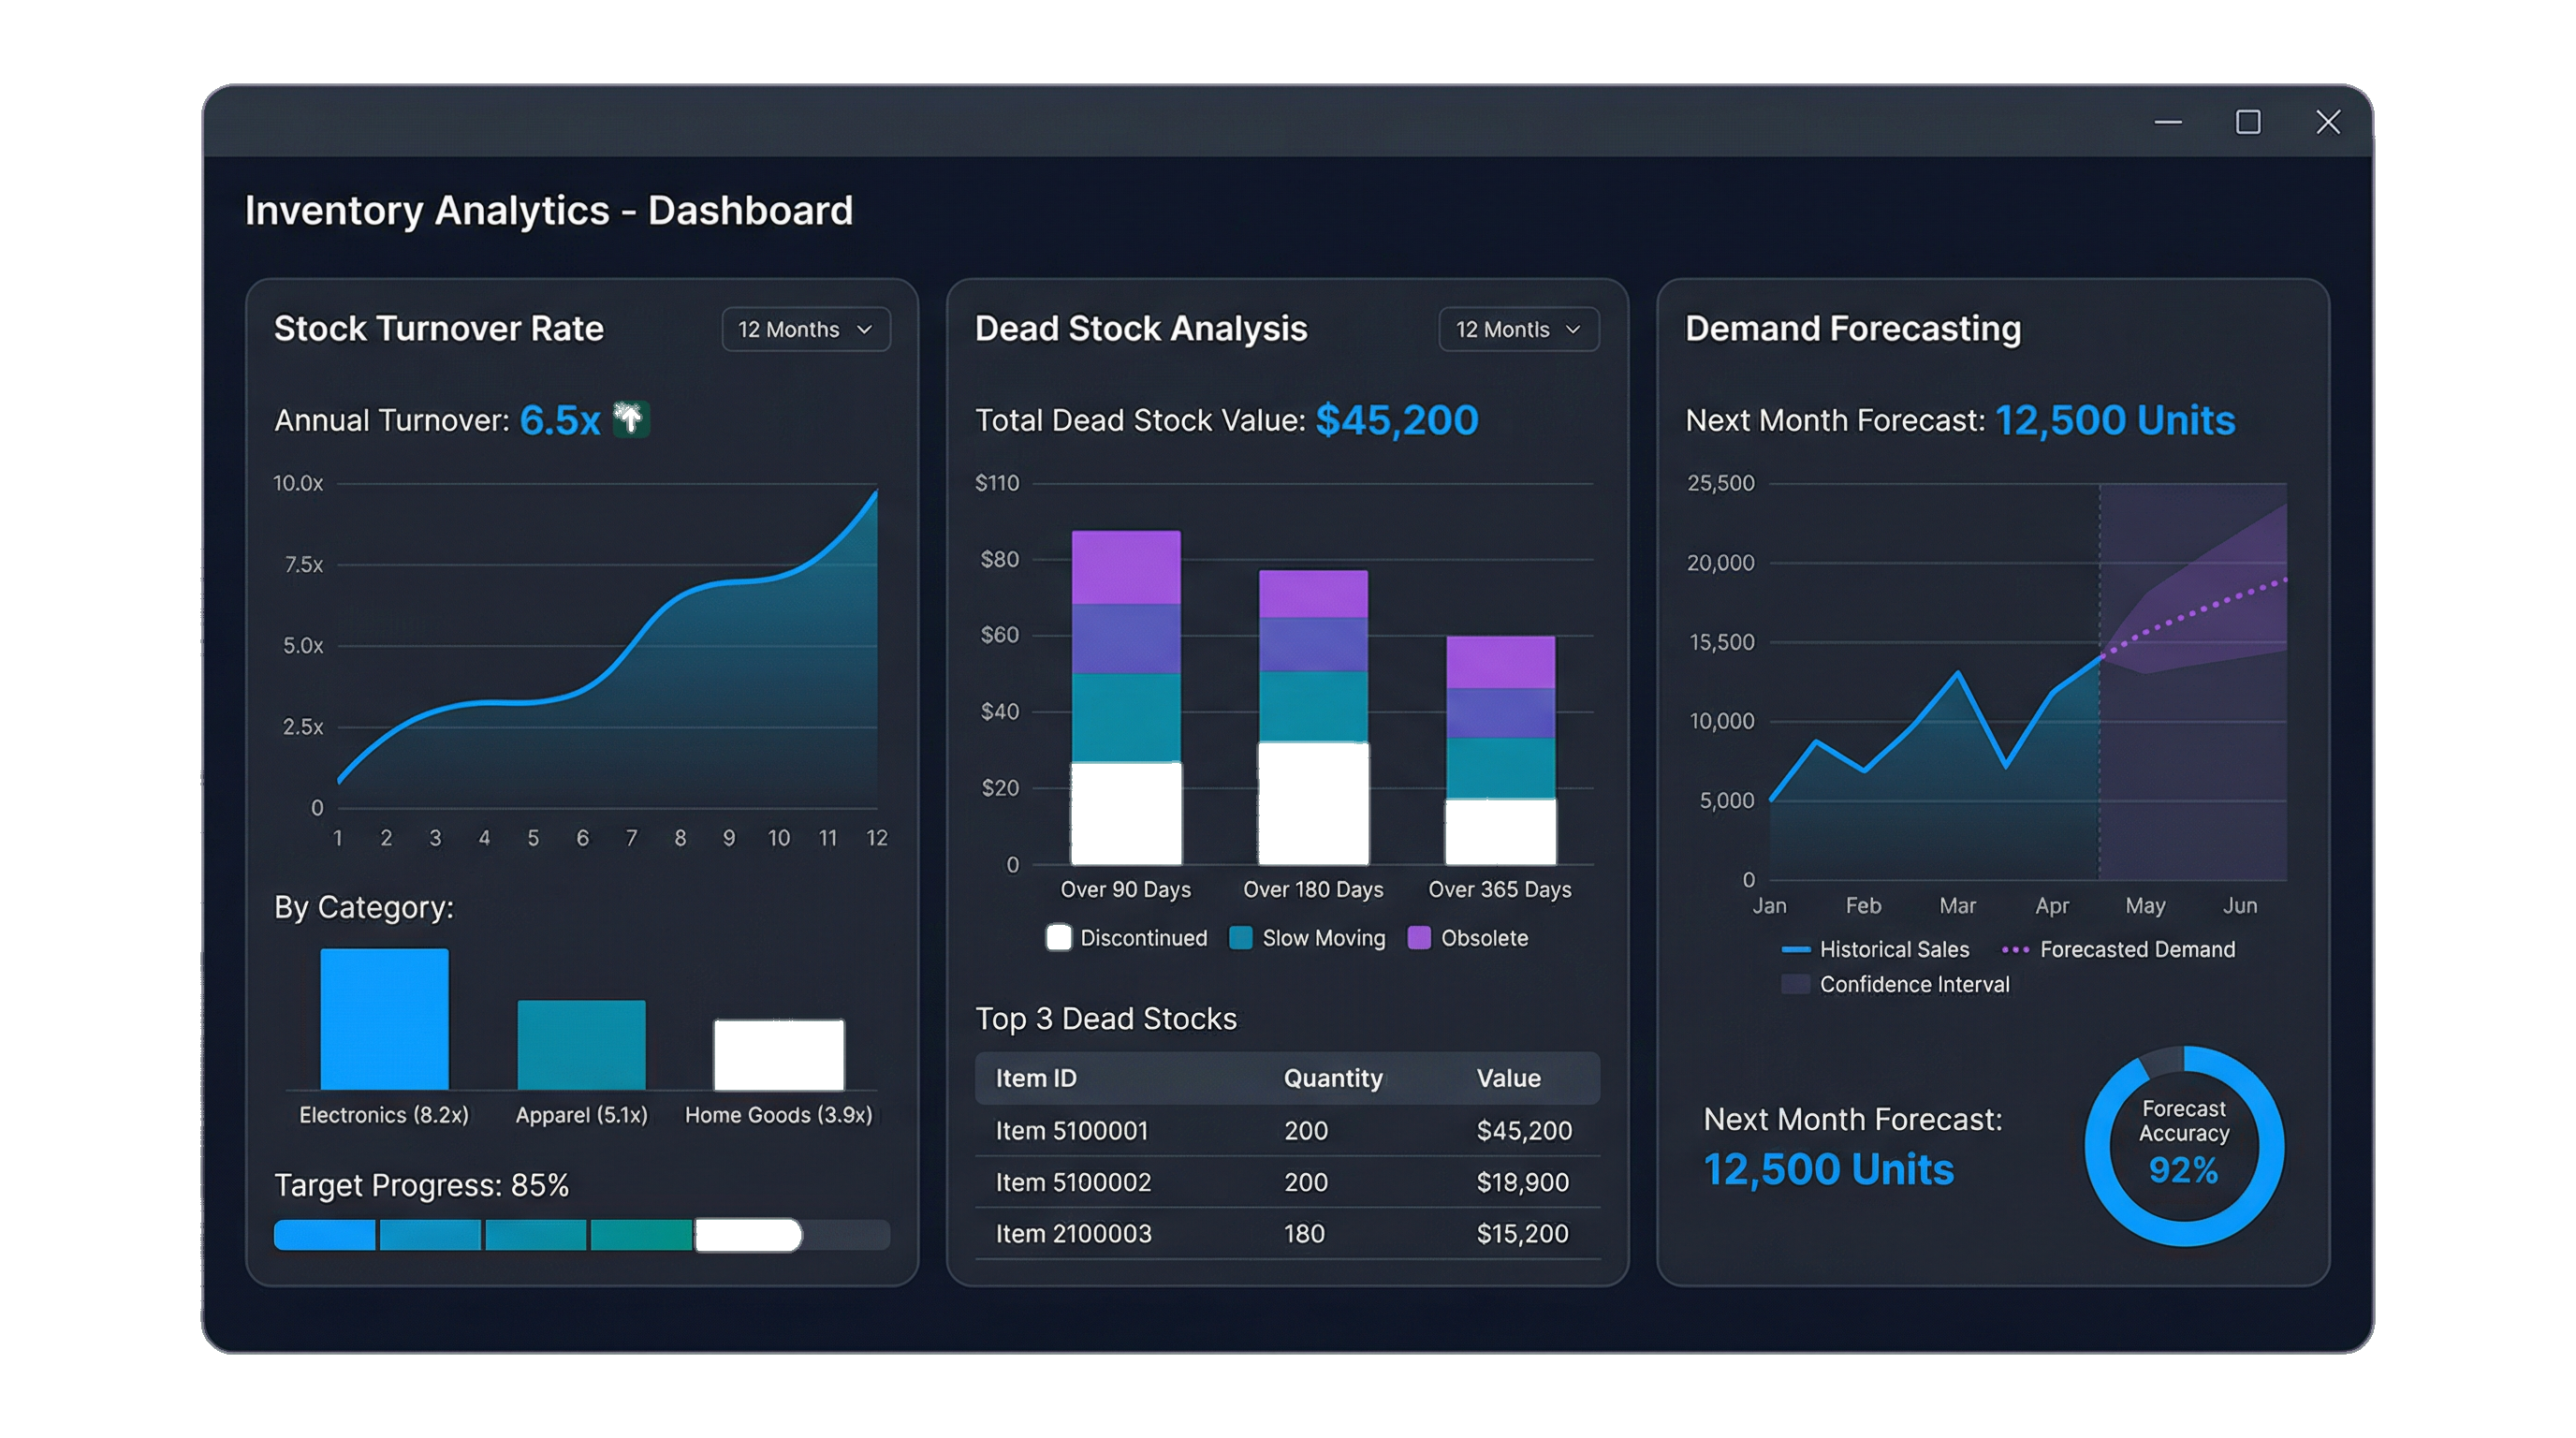This screenshot has height=1438, width=2576.
Task: Select the Dead Stock Analysis panel header
Action: [x=1140, y=328]
